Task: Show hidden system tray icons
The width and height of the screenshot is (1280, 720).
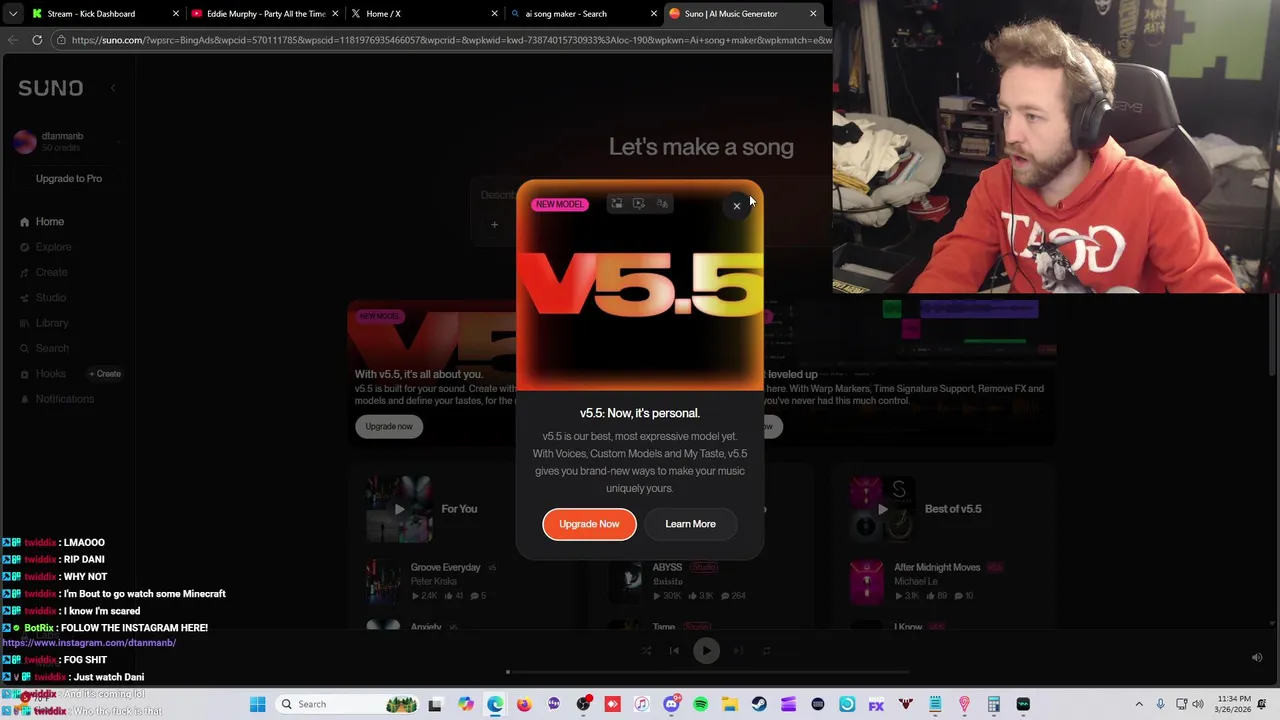Action: click(1138, 704)
